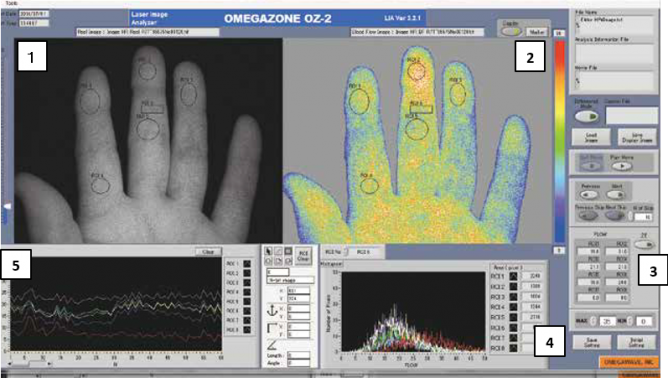Click the ROI No. stepper control
Image resolution: width=668 pixels, height=378 pixels.
coord(346,252)
